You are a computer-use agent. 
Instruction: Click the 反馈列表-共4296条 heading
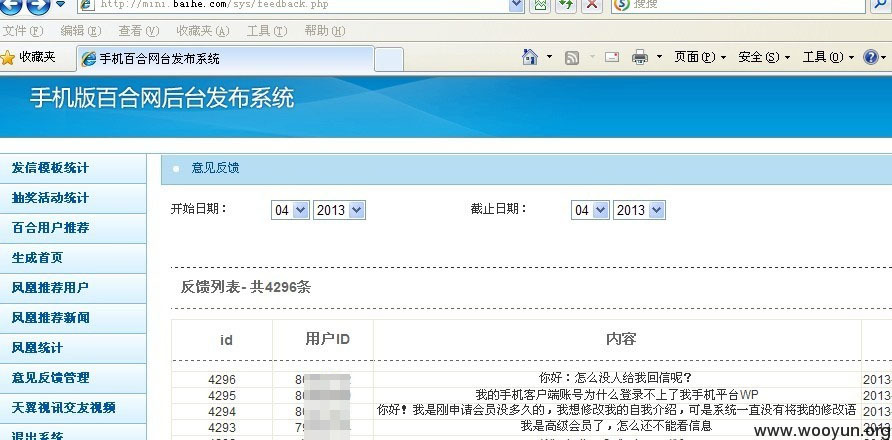[246, 287]
